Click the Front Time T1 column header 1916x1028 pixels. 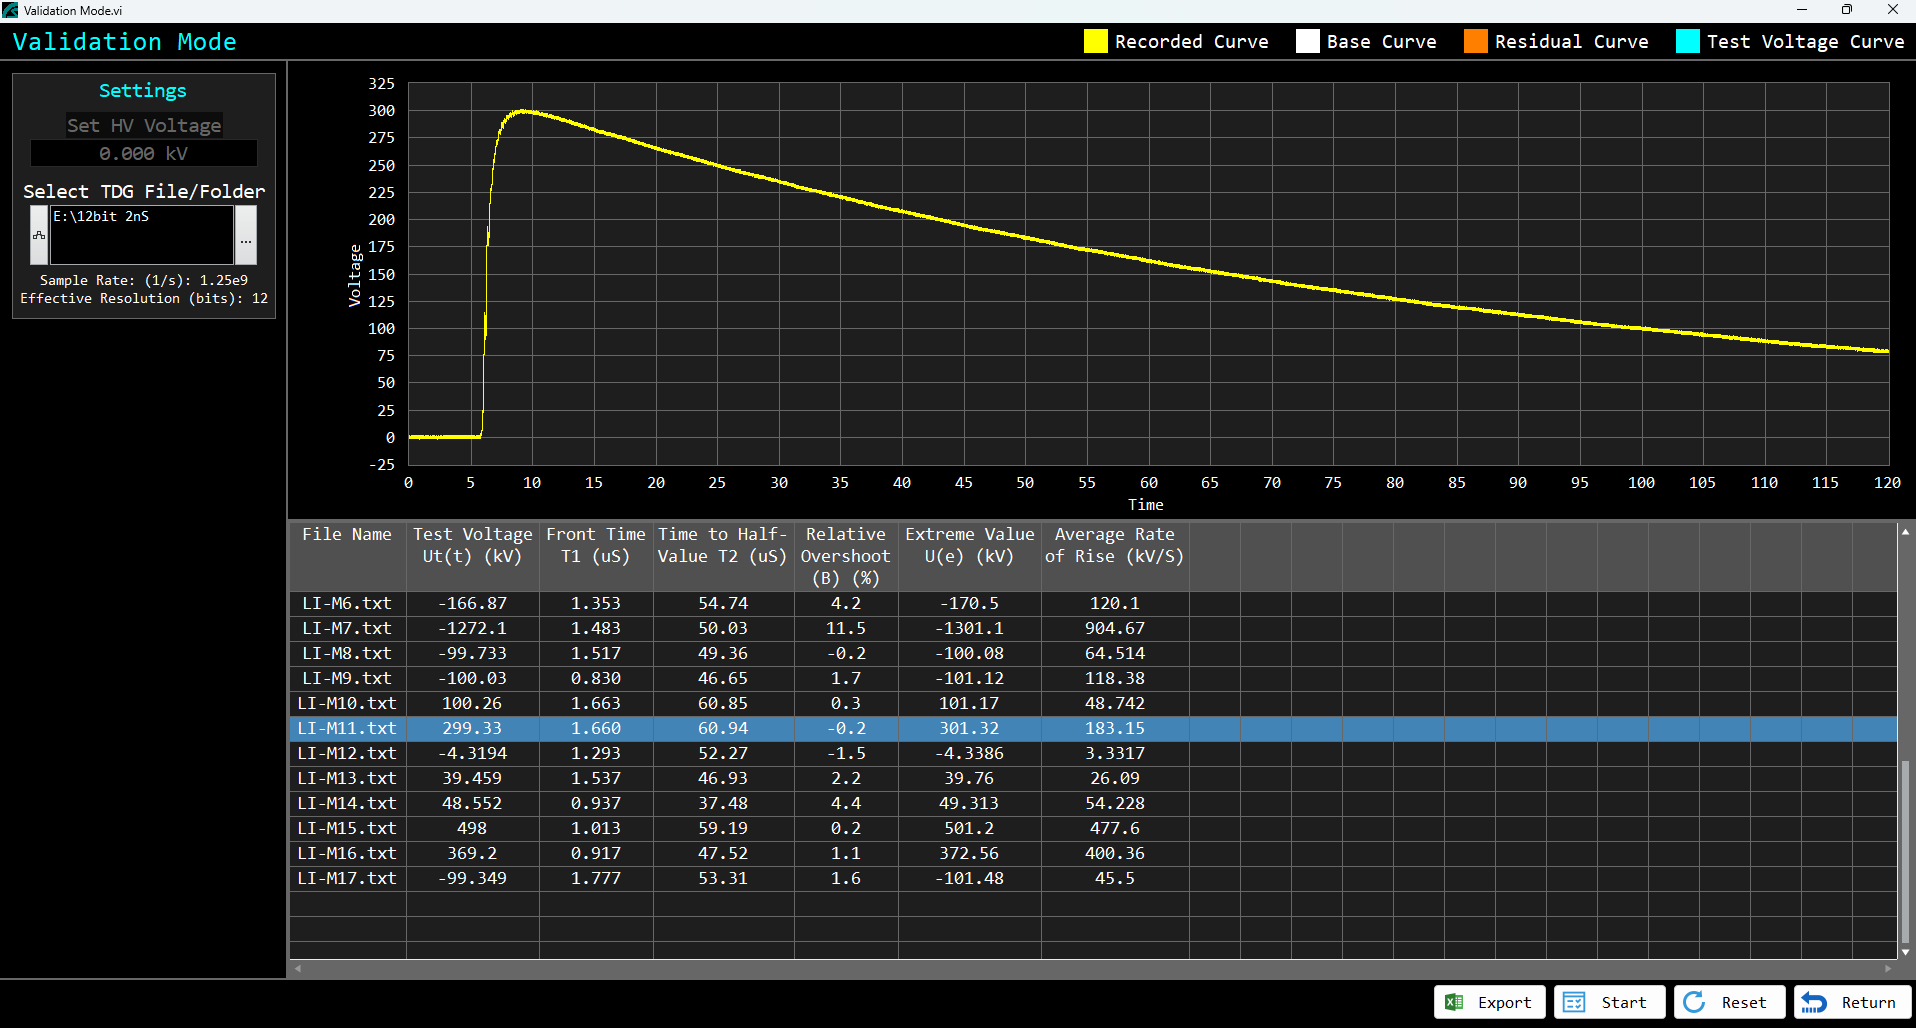[x=596, y=556]
